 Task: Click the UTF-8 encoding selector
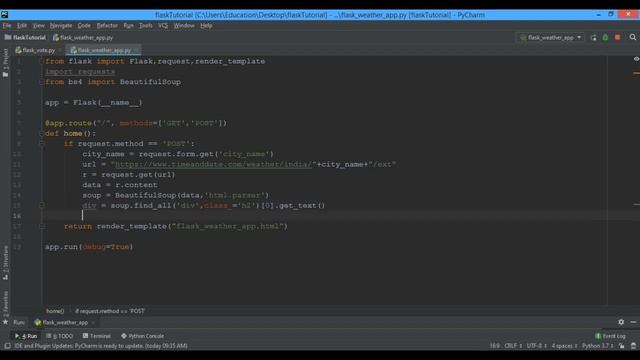click(x=536, y=346)
